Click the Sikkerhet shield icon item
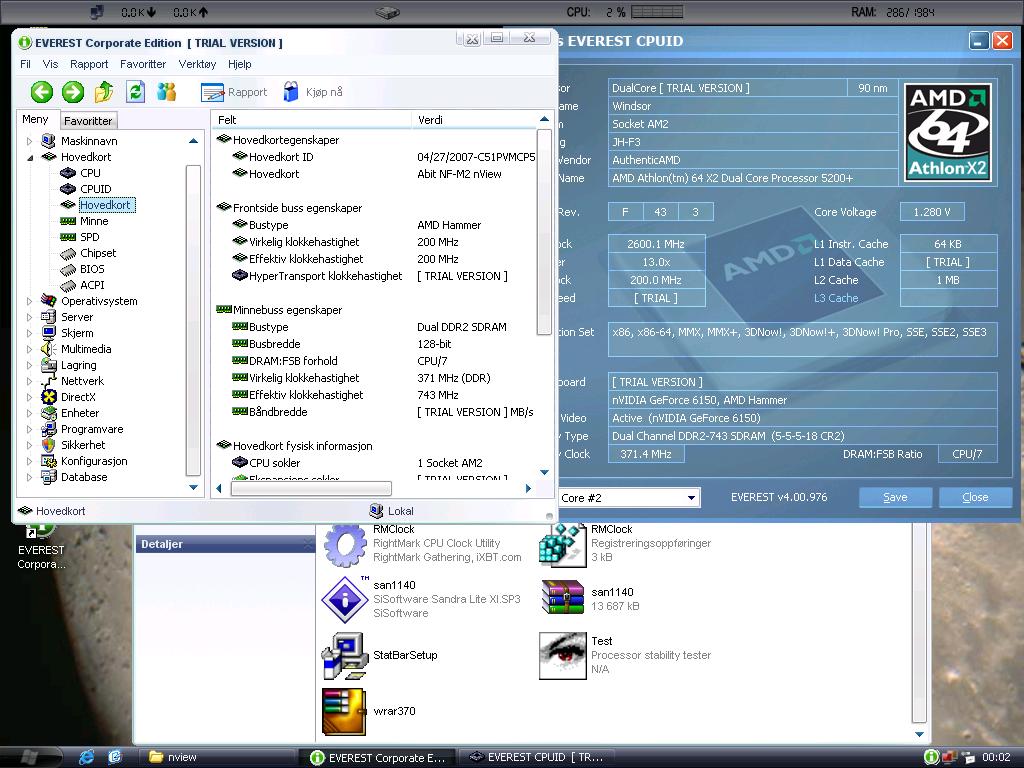1024x768 pixels. 48,445
